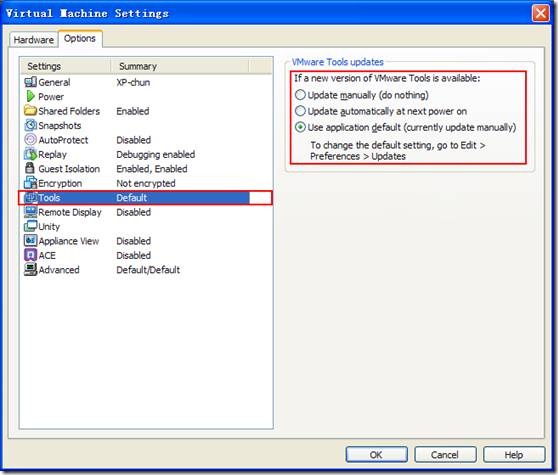Click the purple ACE icon
Viewport: 558px width, 475px height.
click(30, 255)
